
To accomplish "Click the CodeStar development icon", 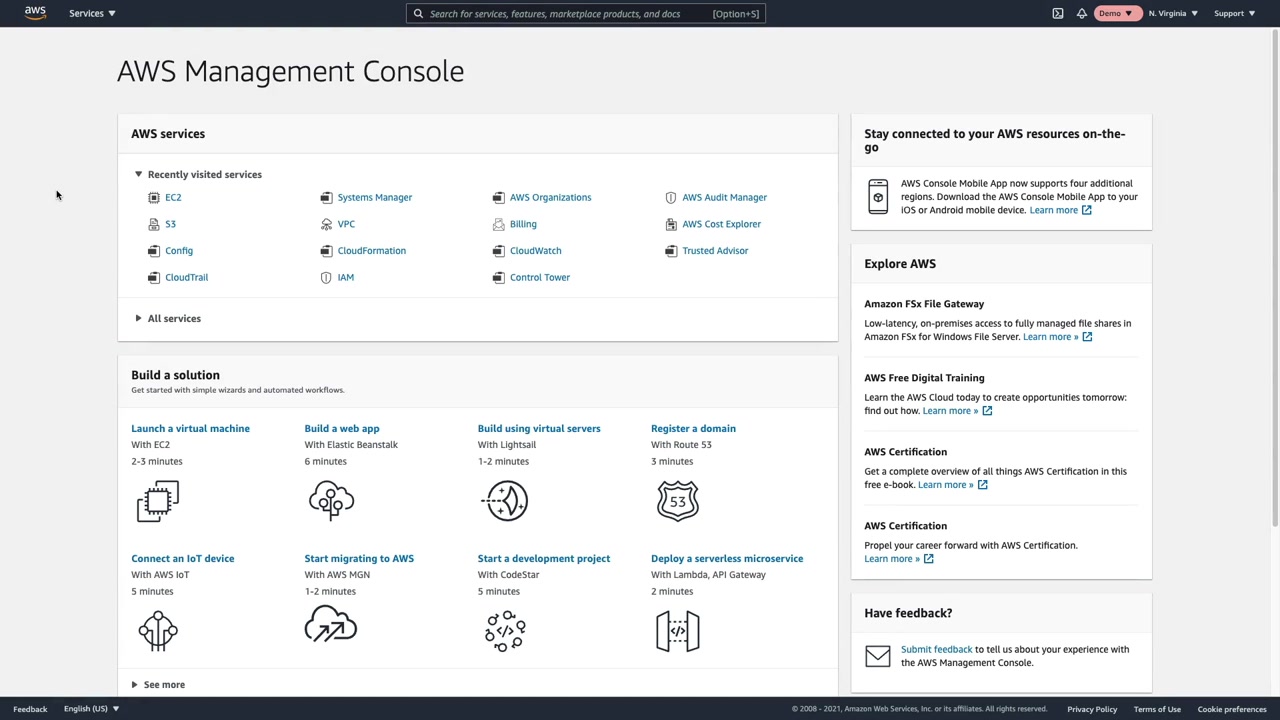I will click(505, 631).
